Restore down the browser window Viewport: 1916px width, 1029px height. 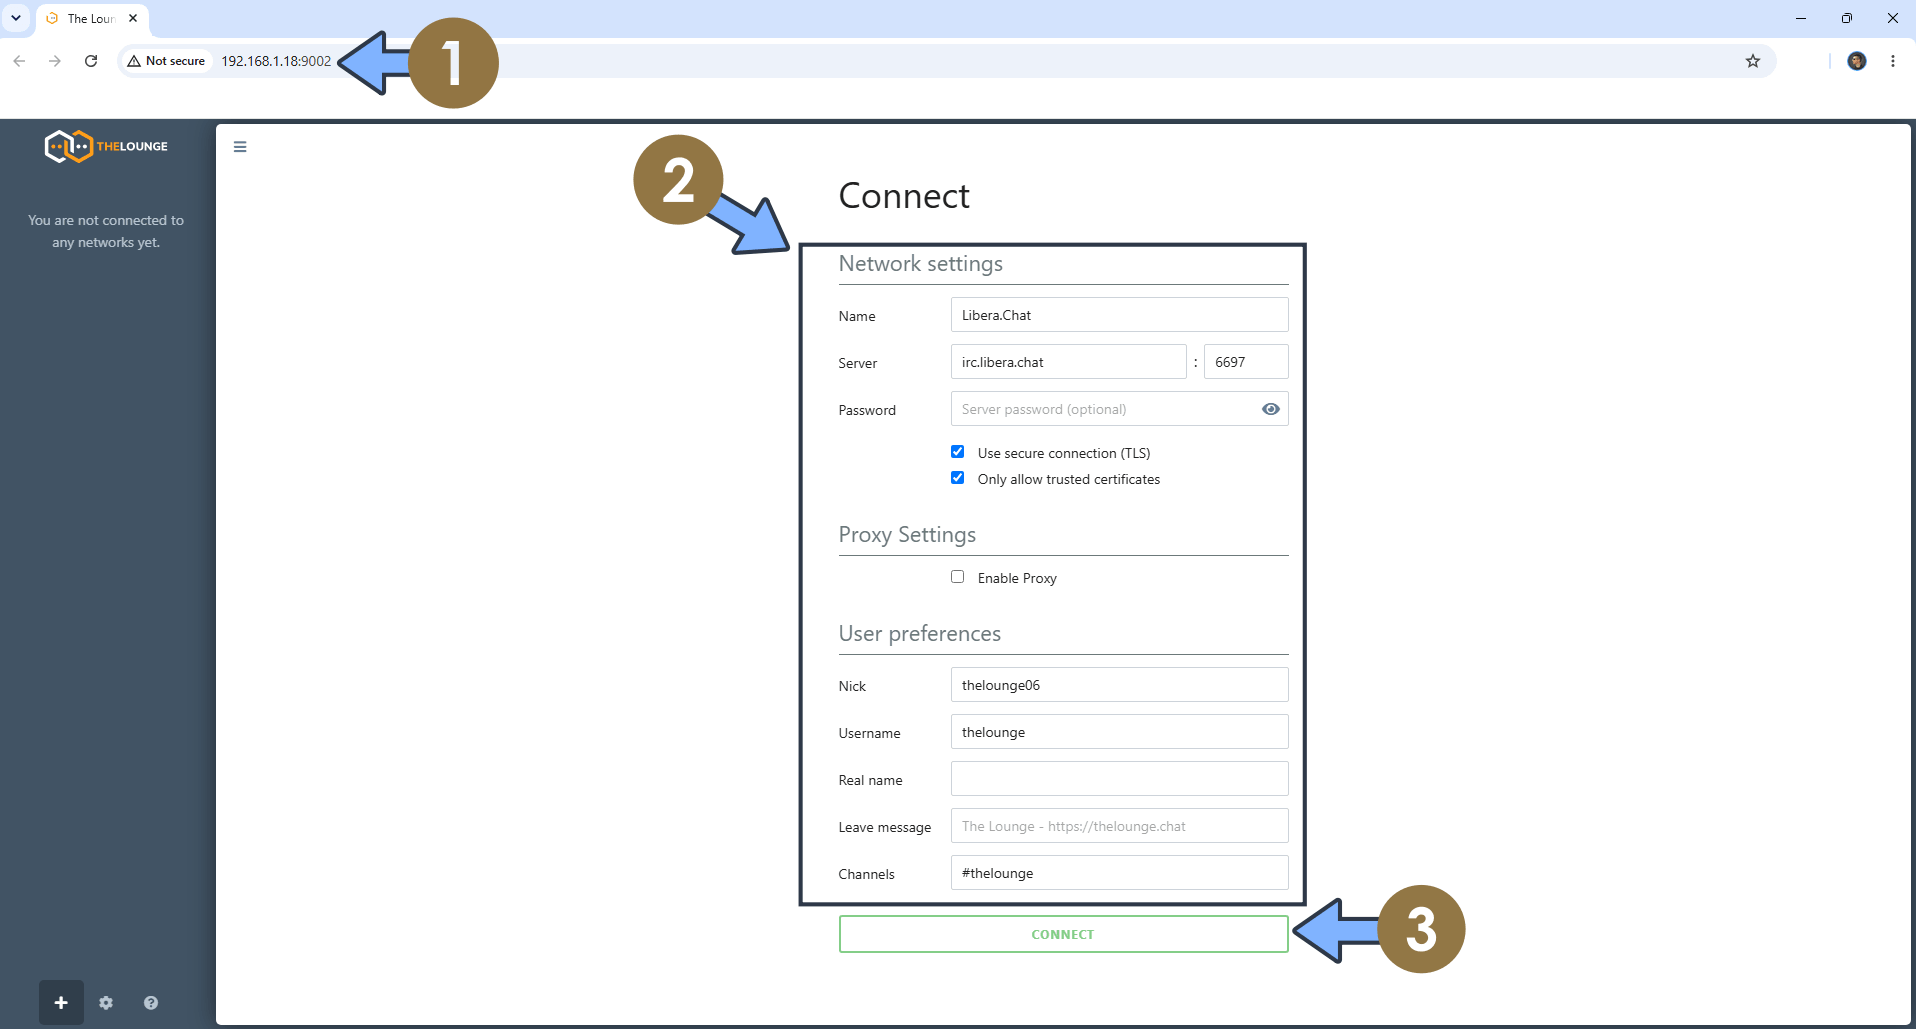pos(1847,18)
